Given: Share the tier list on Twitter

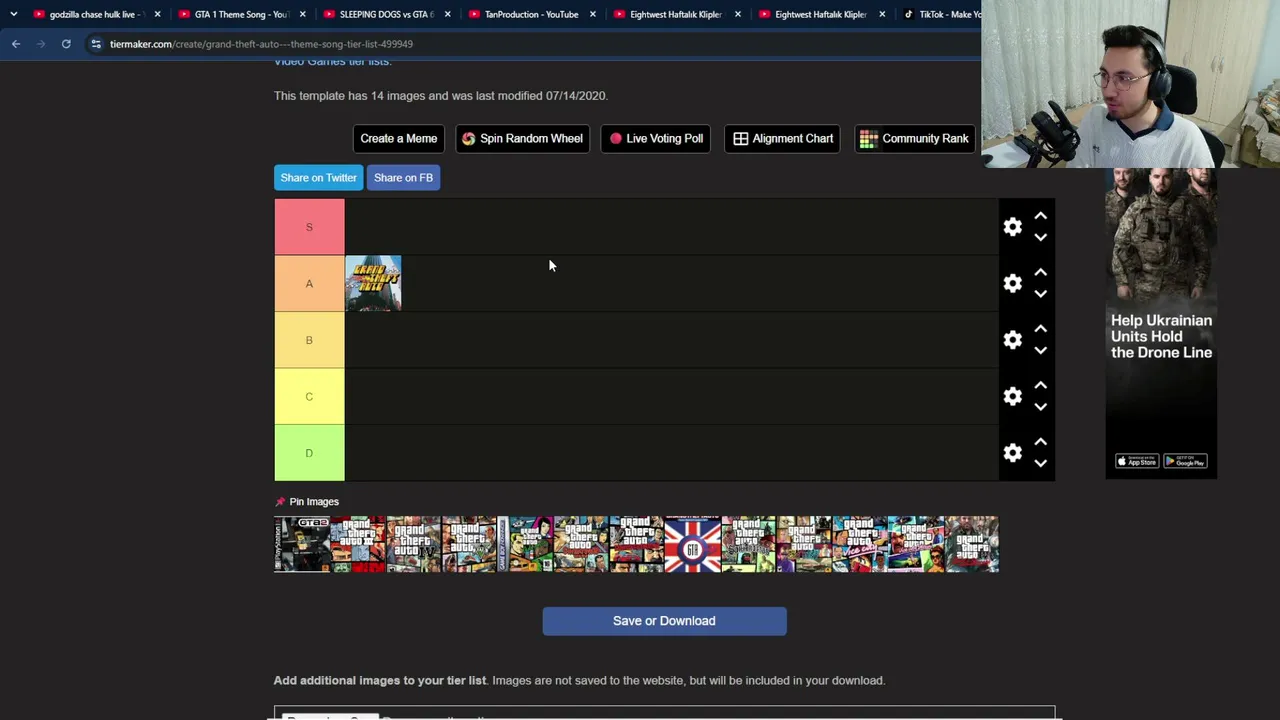Looking at the screenshot, I should (319, 178).
